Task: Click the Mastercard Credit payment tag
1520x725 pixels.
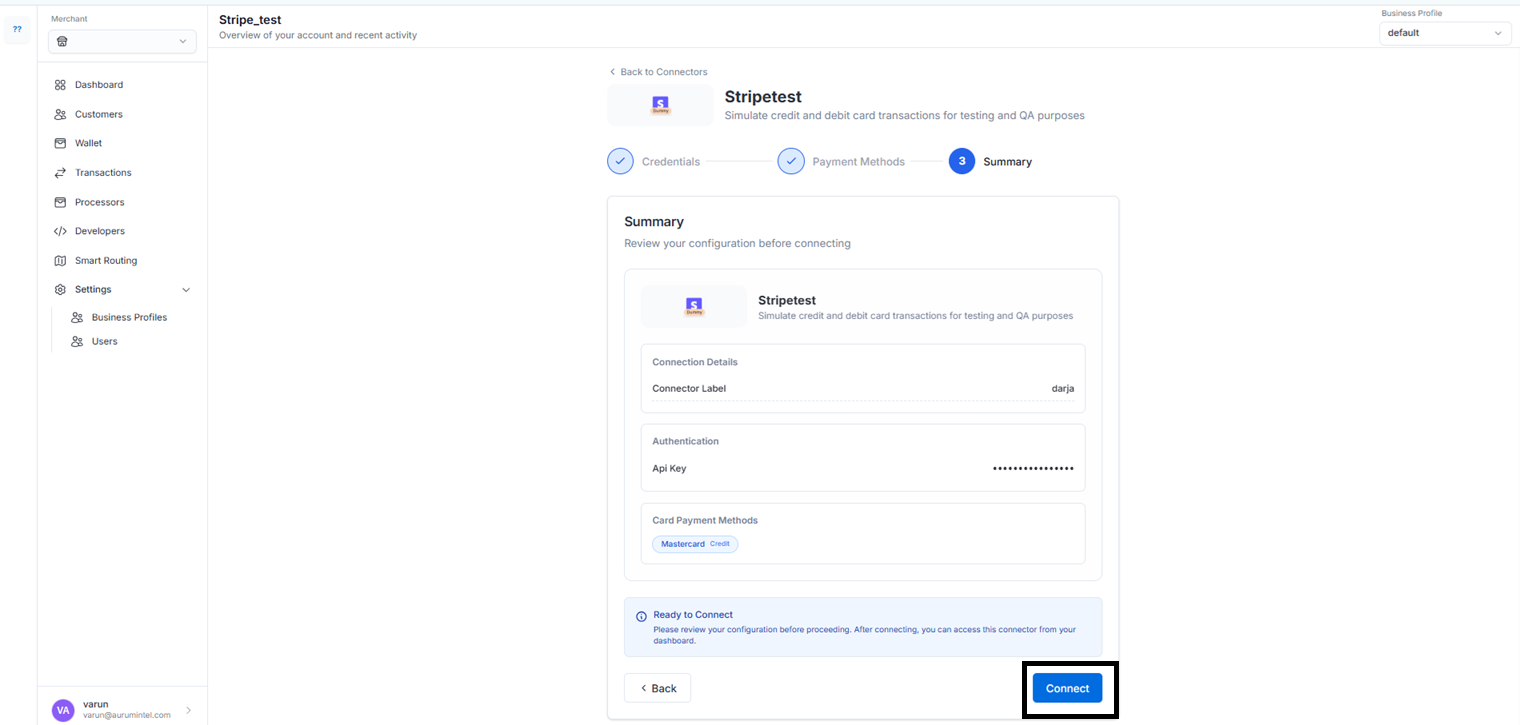Action: [x=694, y=544]
